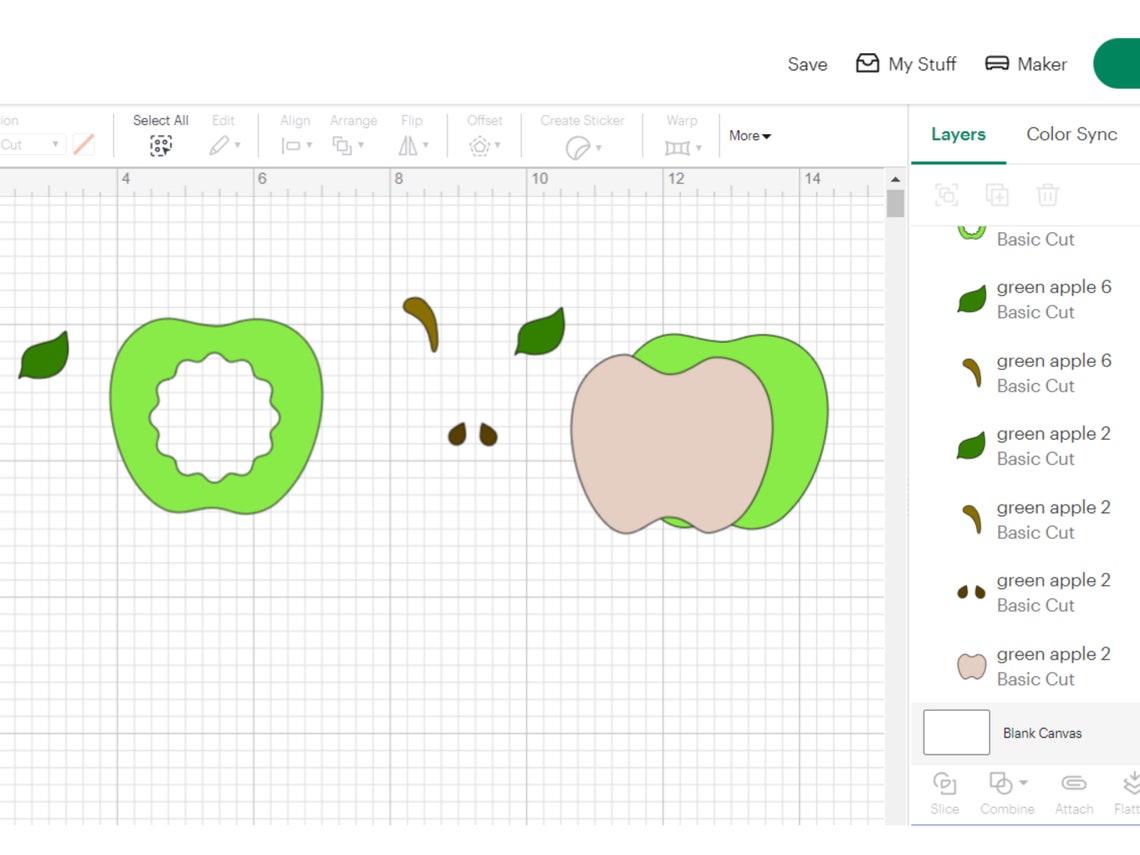Switch to the Color Sync tab
Screen dimensions: 1140x855
pyautogui.click(x=1071, y=134)
